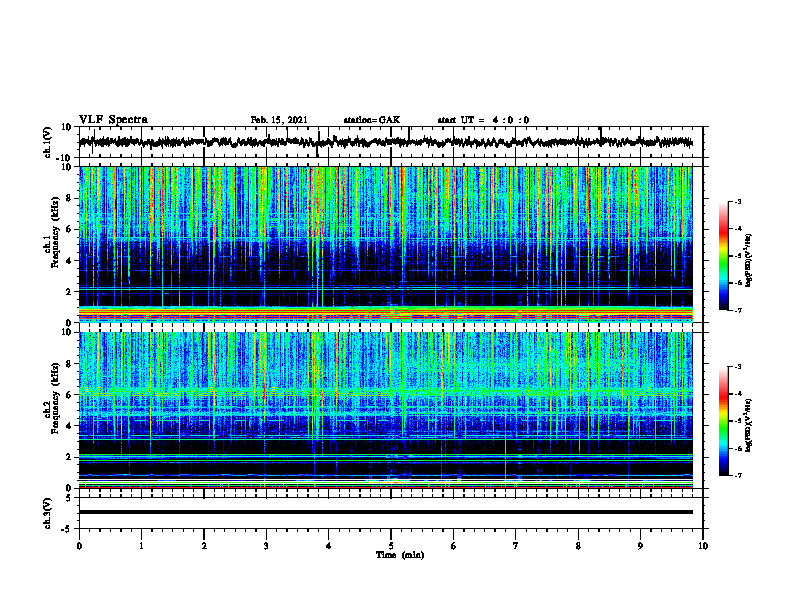Click the "VLF Spectra" plot title
The height and width of the screenshot is (612, 792).
tap(113, 120)
